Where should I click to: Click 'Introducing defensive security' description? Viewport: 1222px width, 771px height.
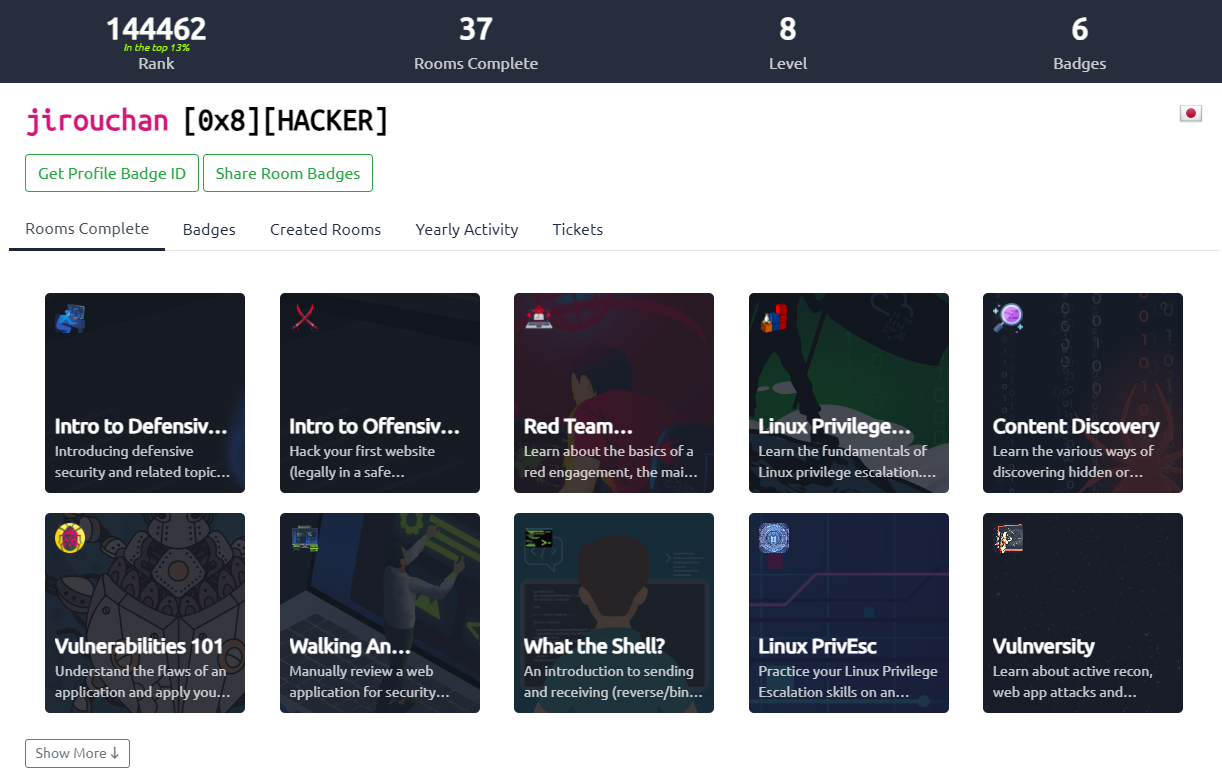143,462
